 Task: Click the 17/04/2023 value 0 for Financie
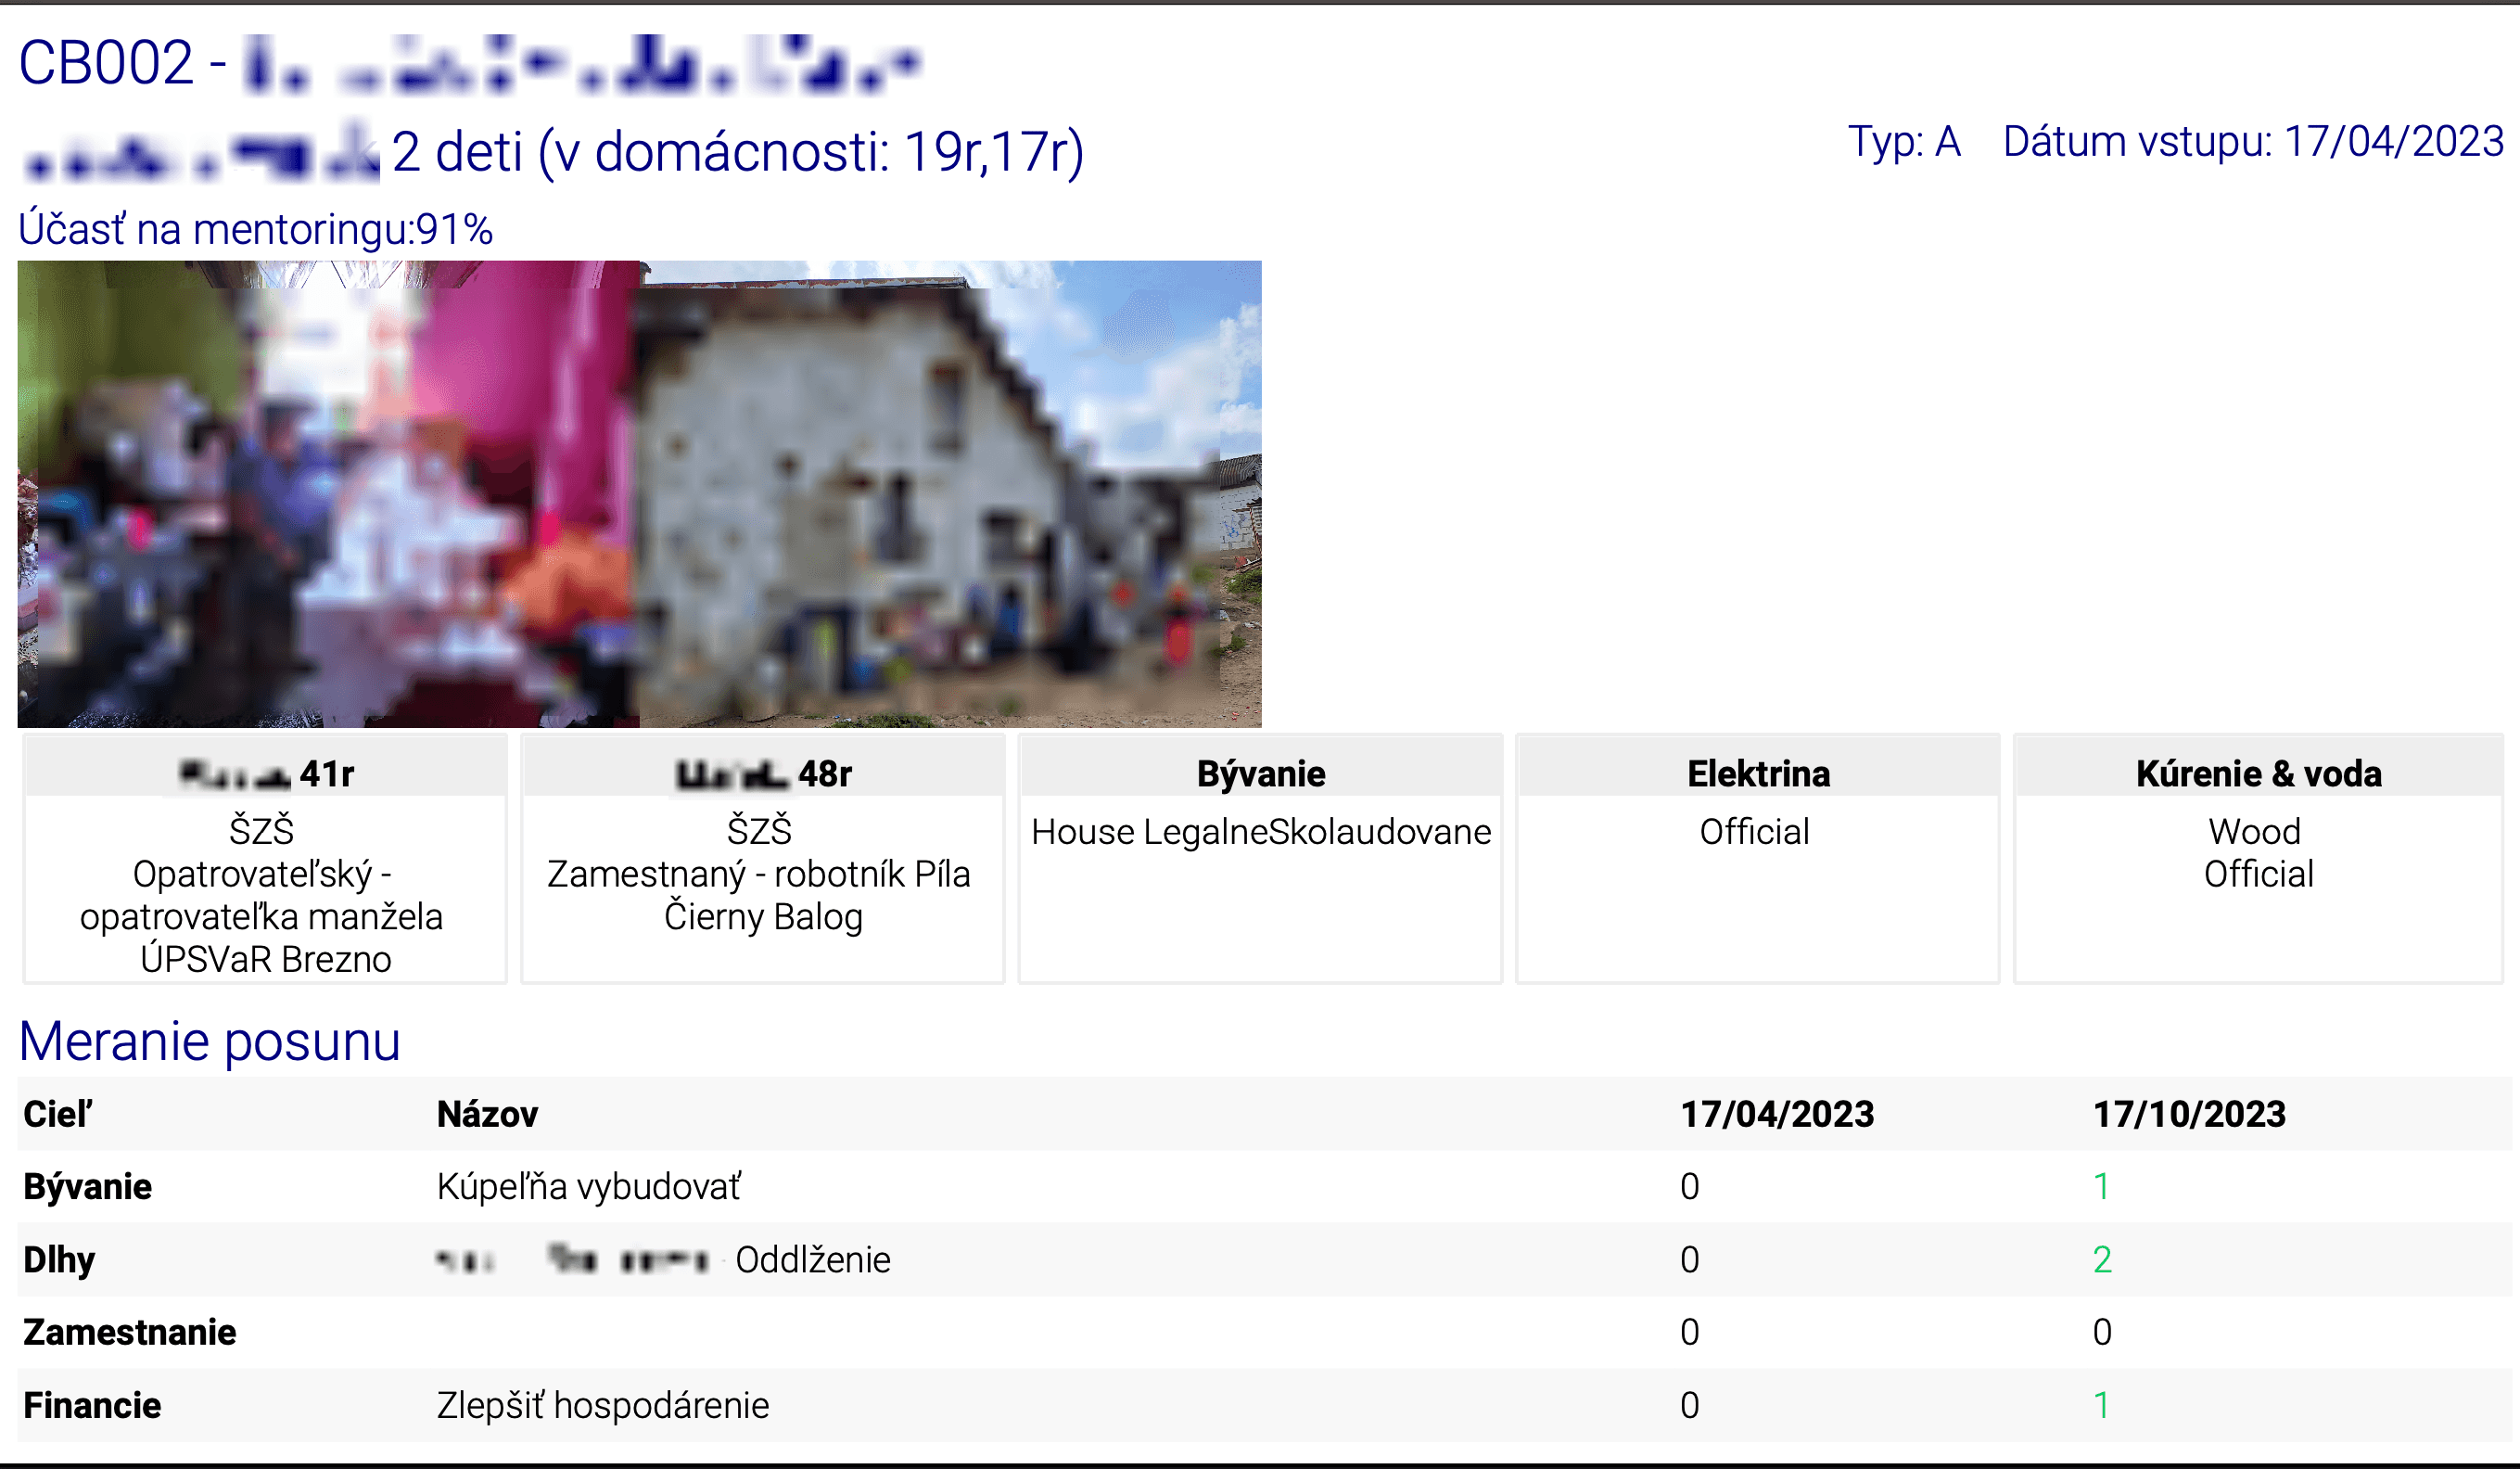[1689, 1406]
